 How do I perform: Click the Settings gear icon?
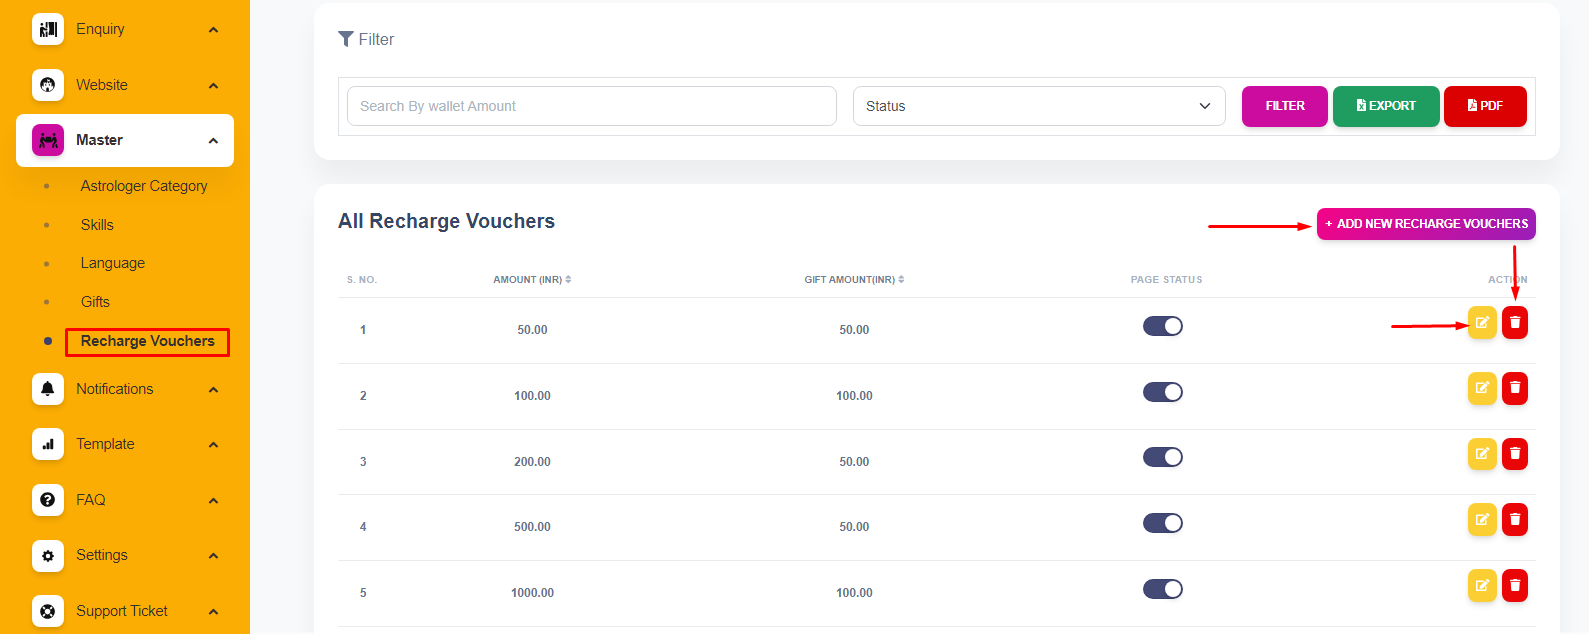pyautogui.click(x=48, y=555)
